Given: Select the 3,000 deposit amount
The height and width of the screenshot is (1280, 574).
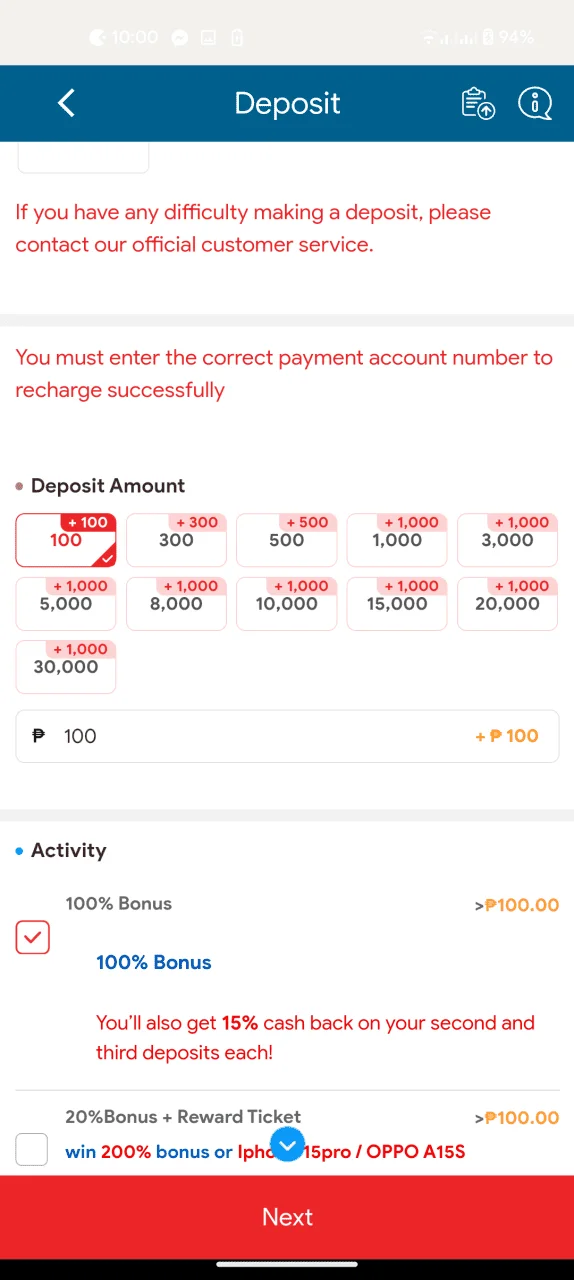Looking at the screenshot, I should click(x=507, y=540).
